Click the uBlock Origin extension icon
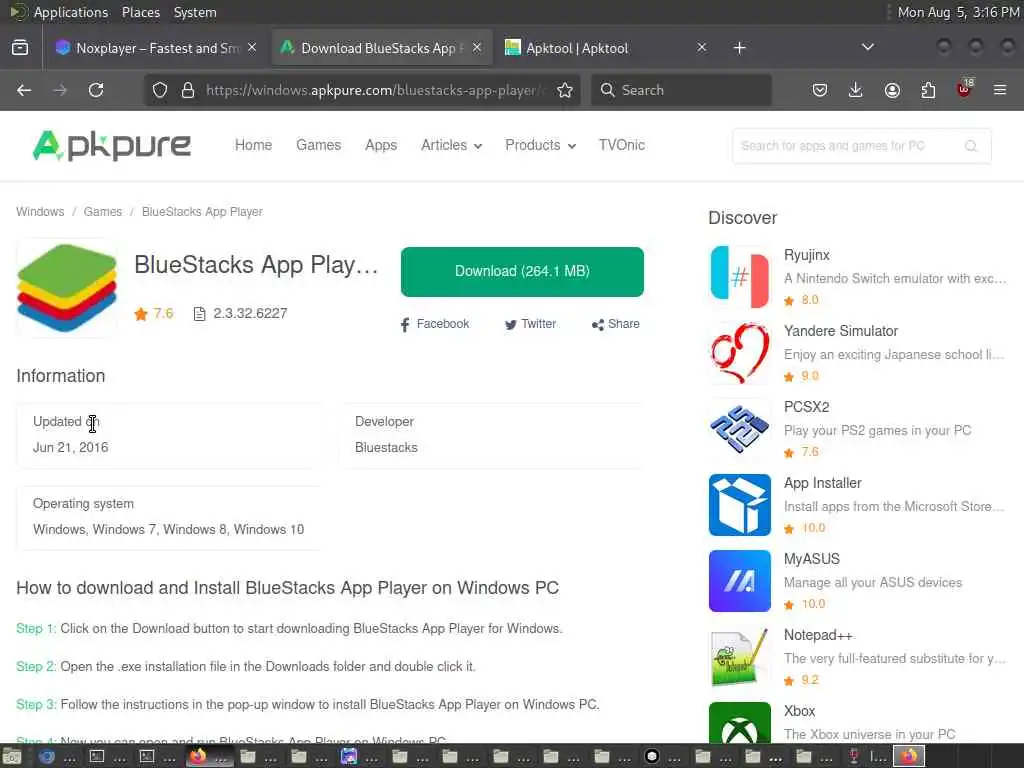This screenshot has width=1024, height=768. tap(965, 89)
